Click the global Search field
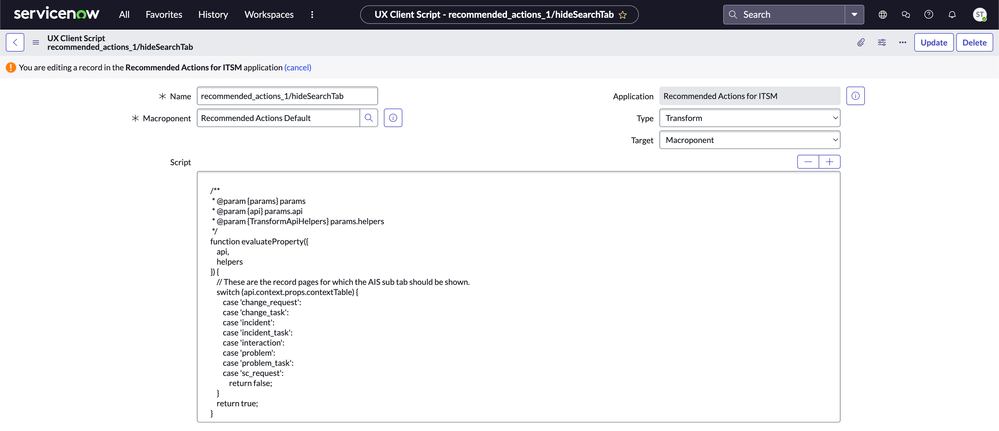Viewport: 999px width, 431px height. coord(784,14)
